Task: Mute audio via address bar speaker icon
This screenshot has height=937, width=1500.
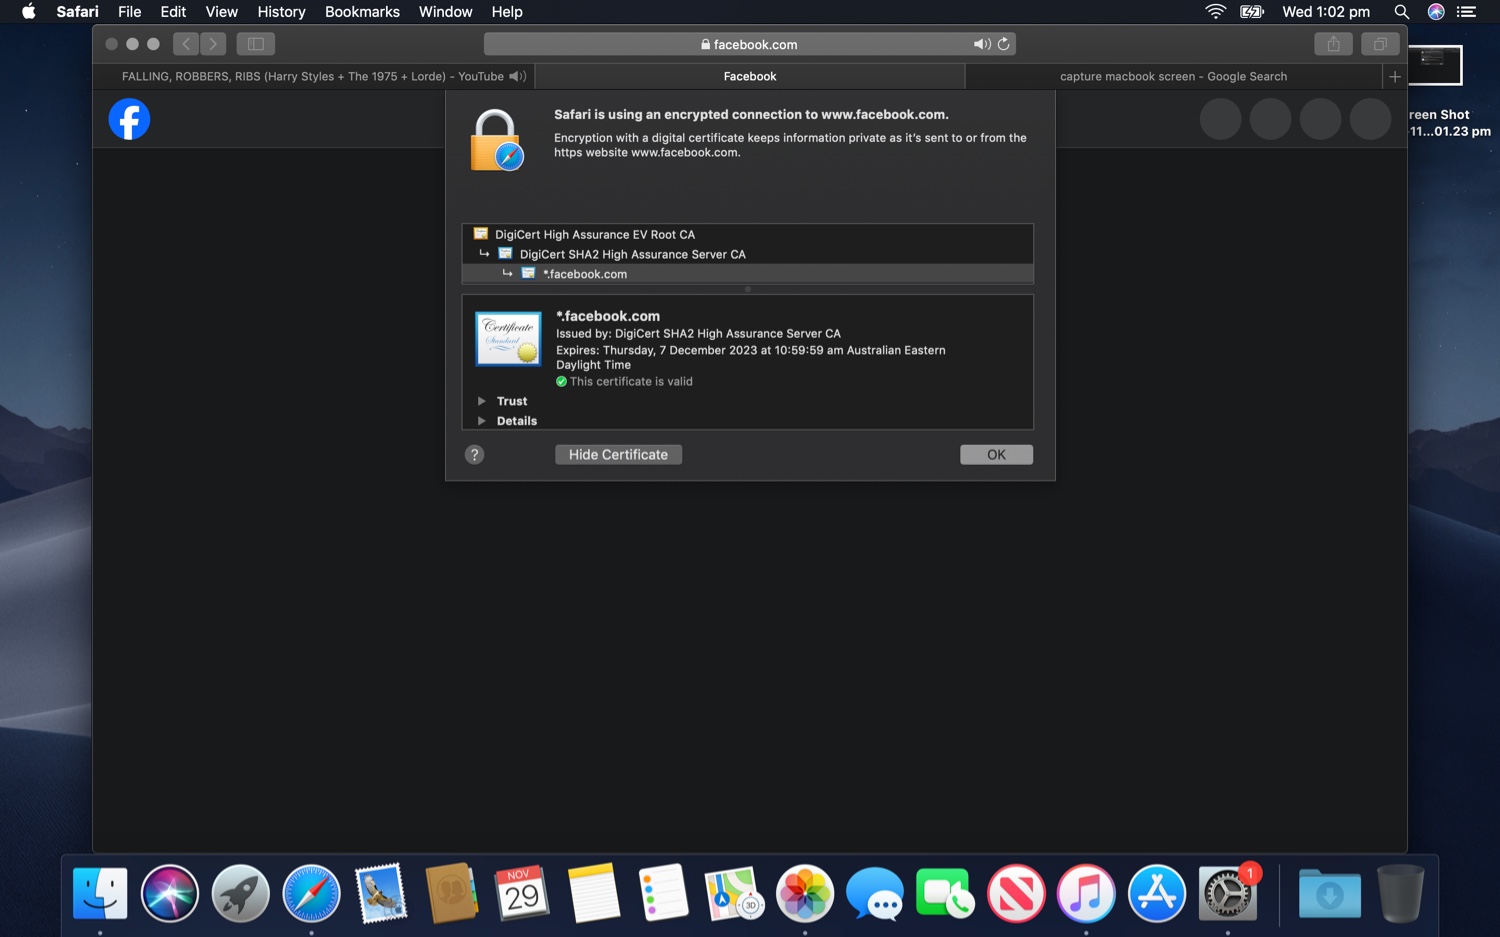Action: [x=982, y=44]
